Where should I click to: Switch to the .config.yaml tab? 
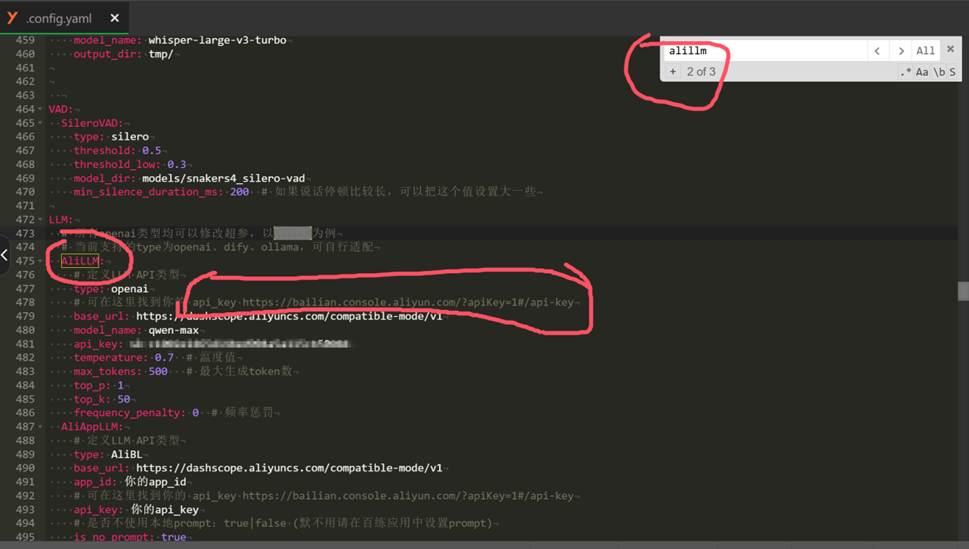62,18
